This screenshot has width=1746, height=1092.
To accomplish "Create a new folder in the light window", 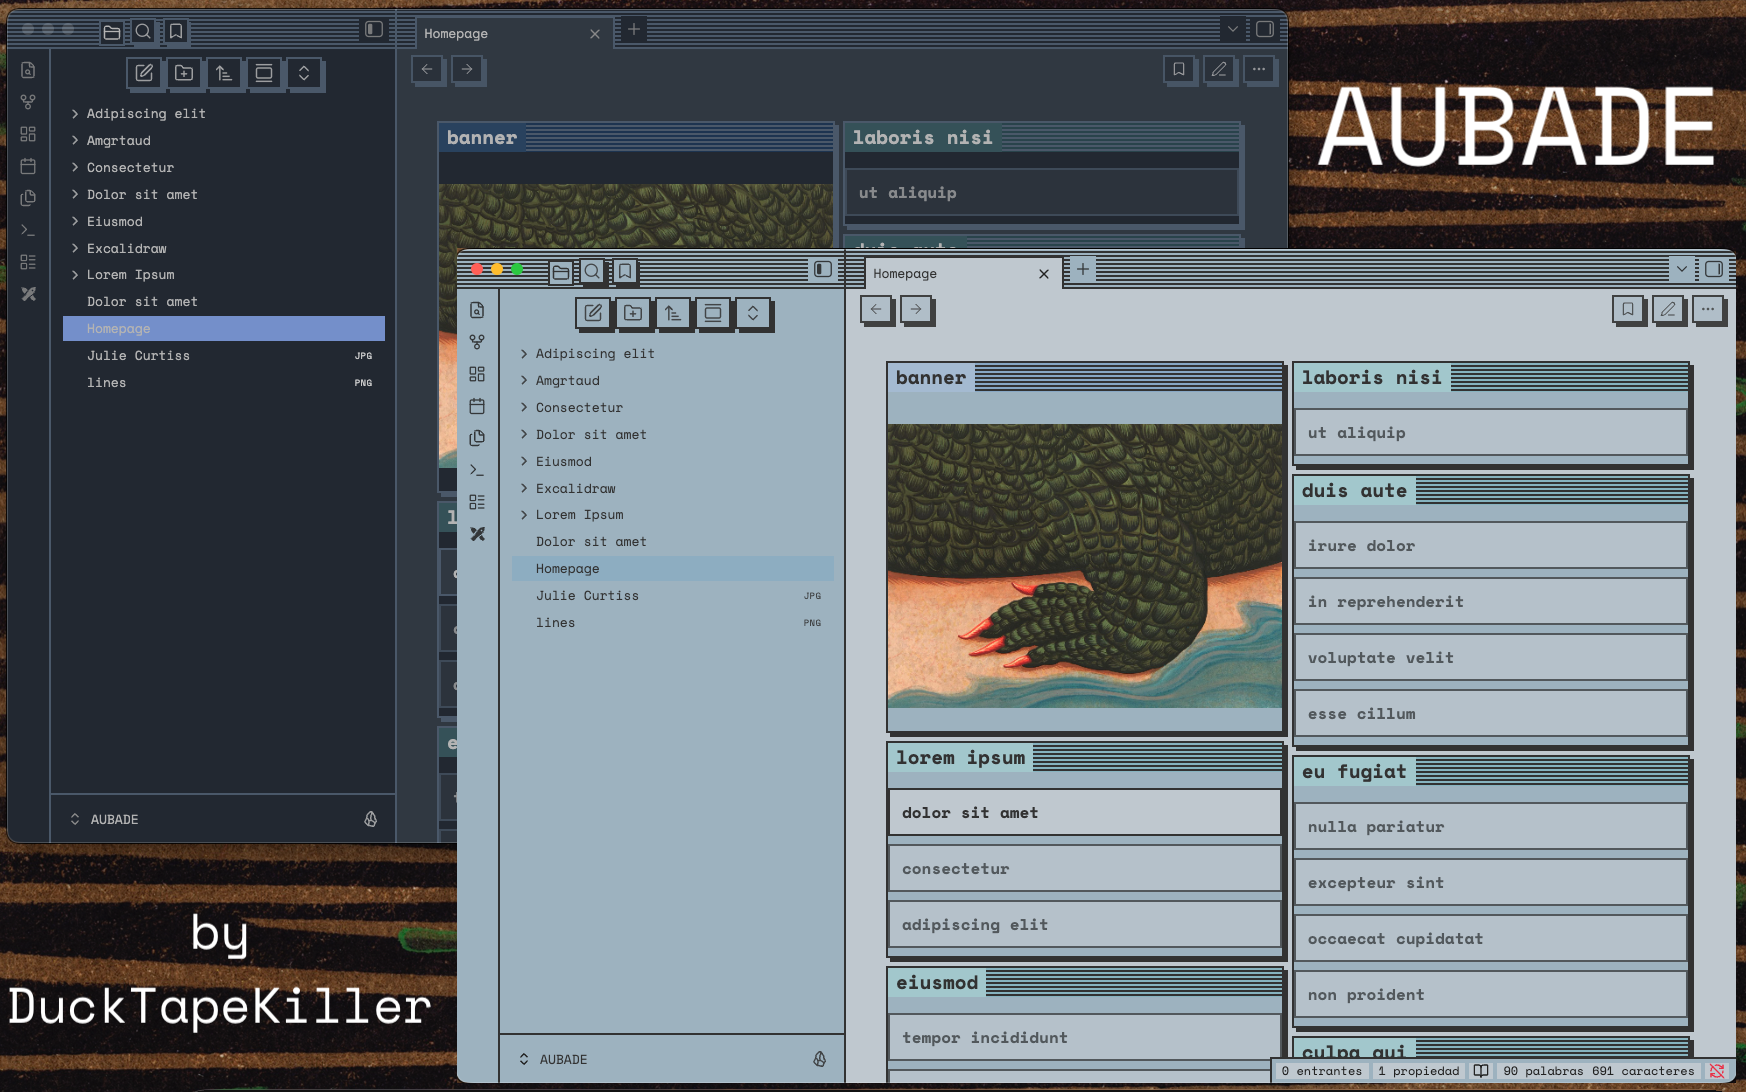I will tap(633, 313).
